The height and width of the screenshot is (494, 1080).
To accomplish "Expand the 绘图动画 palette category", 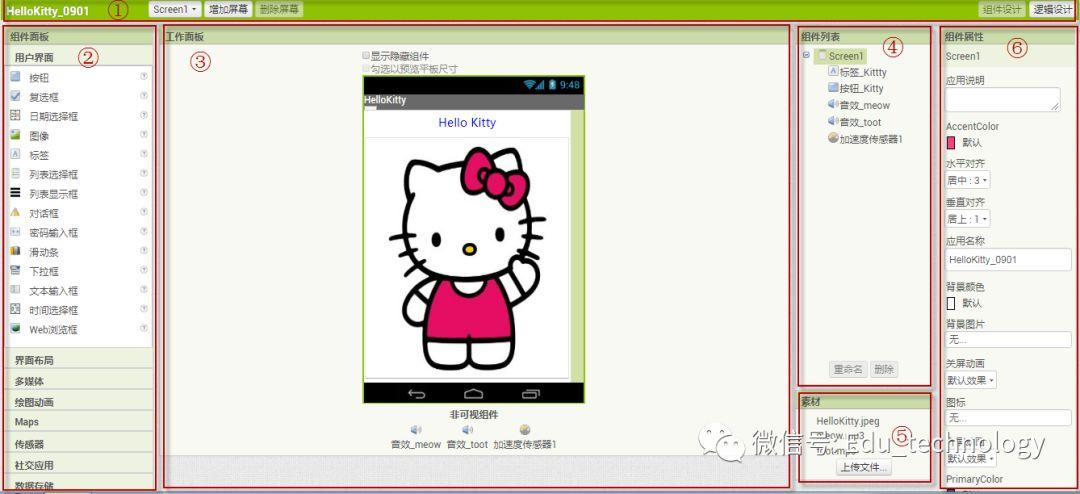I will (80, 402).
